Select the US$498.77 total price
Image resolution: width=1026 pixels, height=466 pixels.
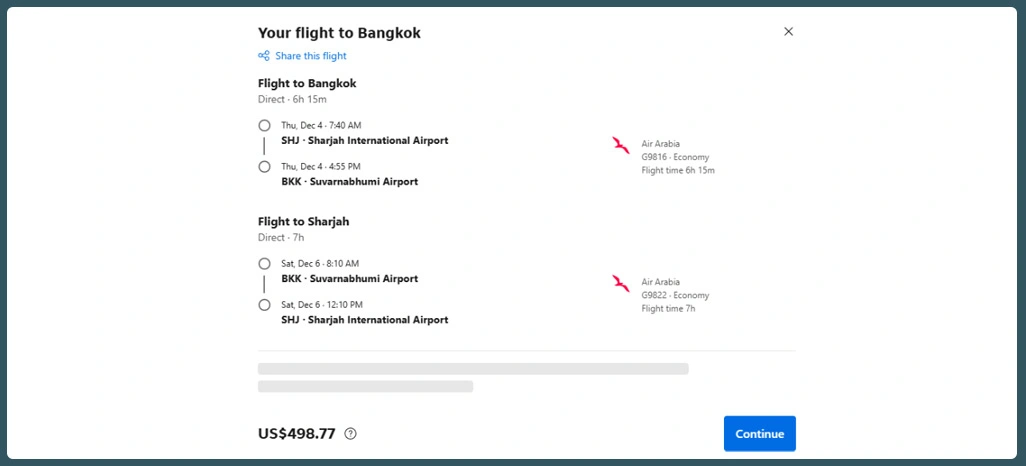click(297, 434)
